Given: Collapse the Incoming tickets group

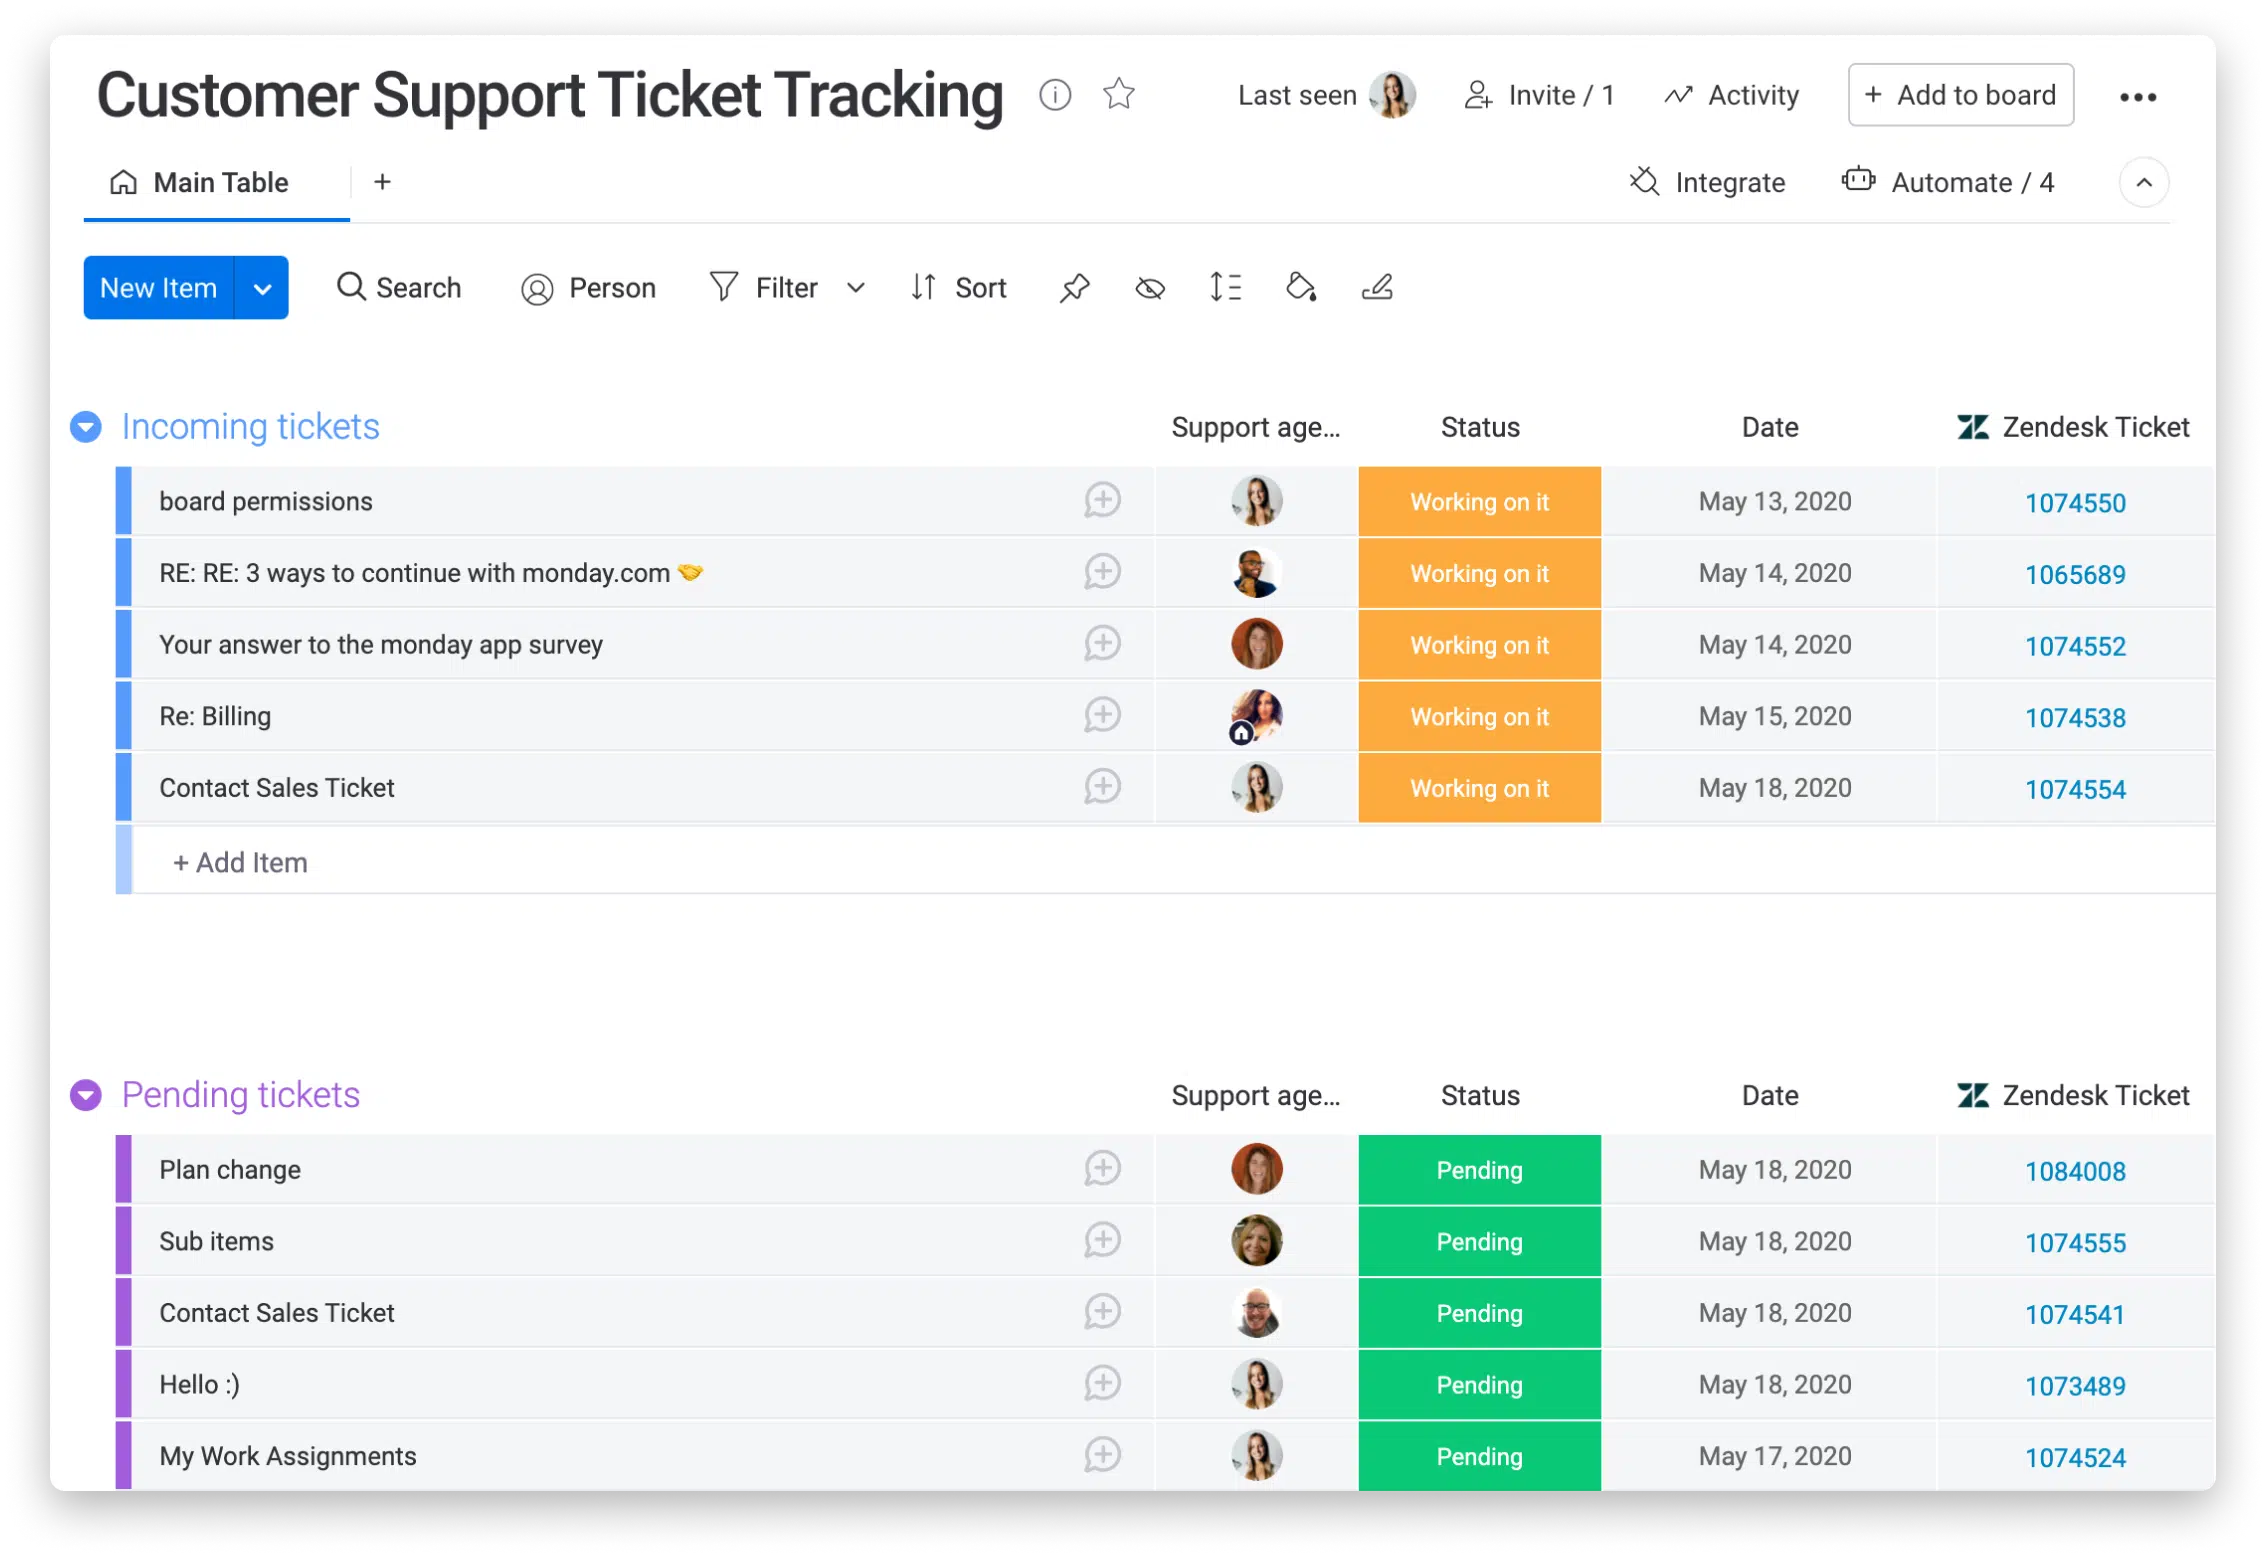Looking at the screenshot, I should (x=86, y=427).
